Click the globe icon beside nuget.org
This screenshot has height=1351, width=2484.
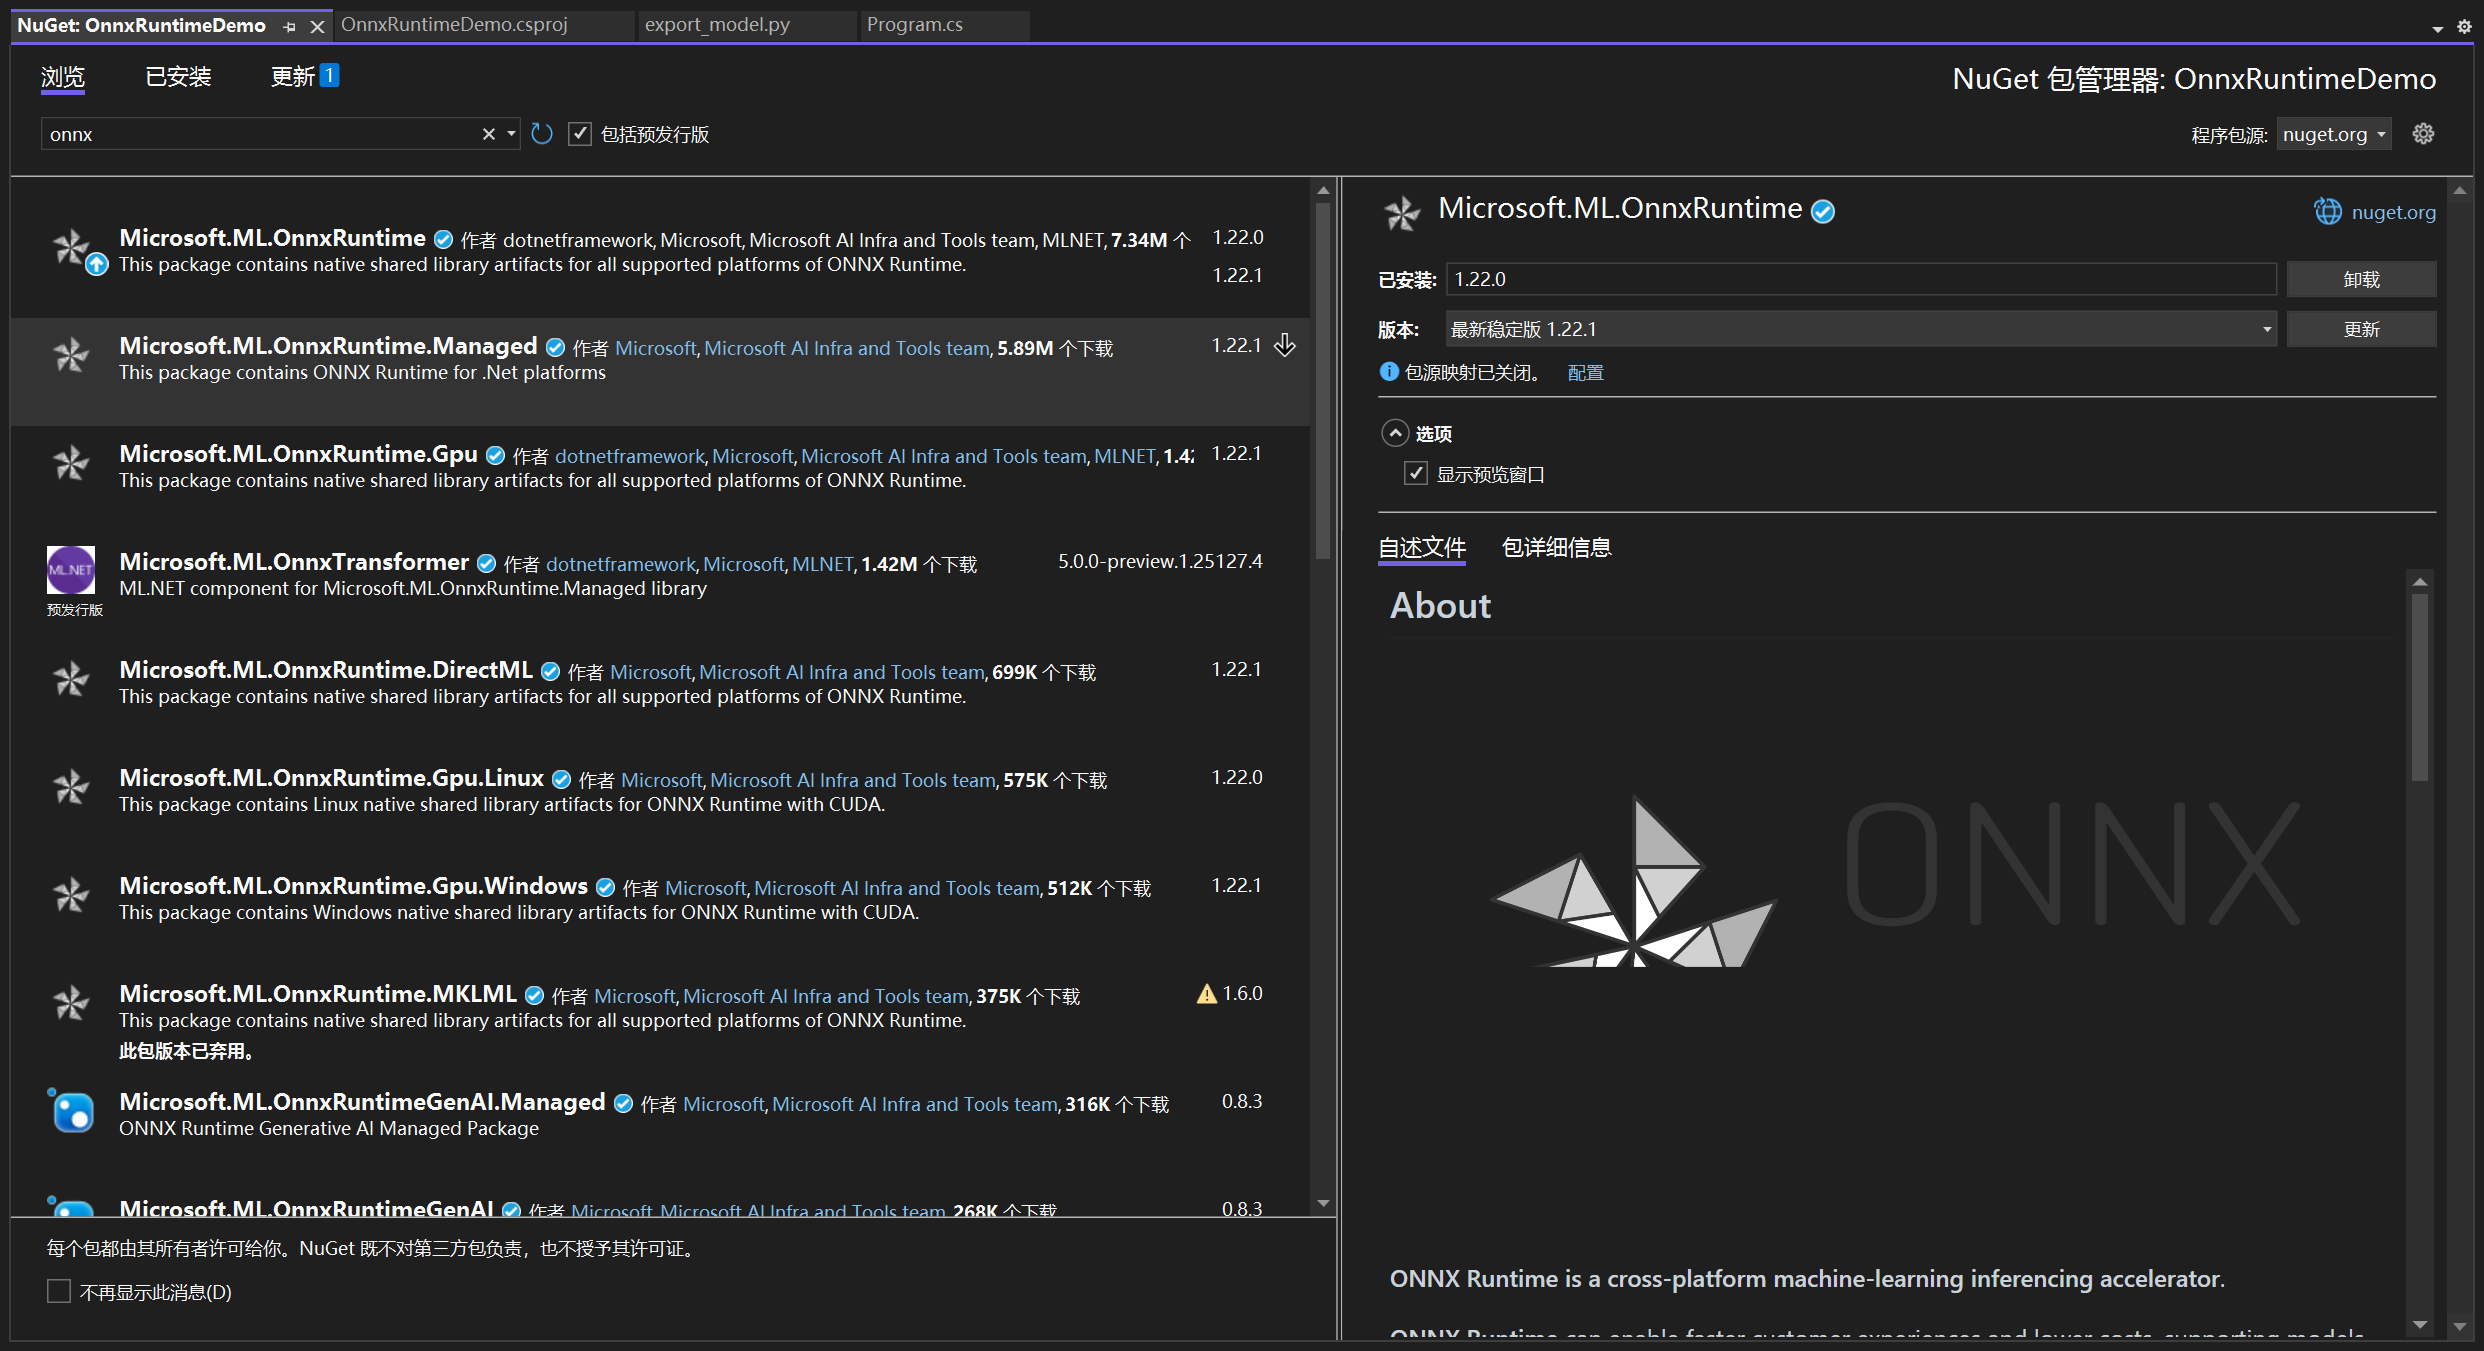tap(2328, 212)
